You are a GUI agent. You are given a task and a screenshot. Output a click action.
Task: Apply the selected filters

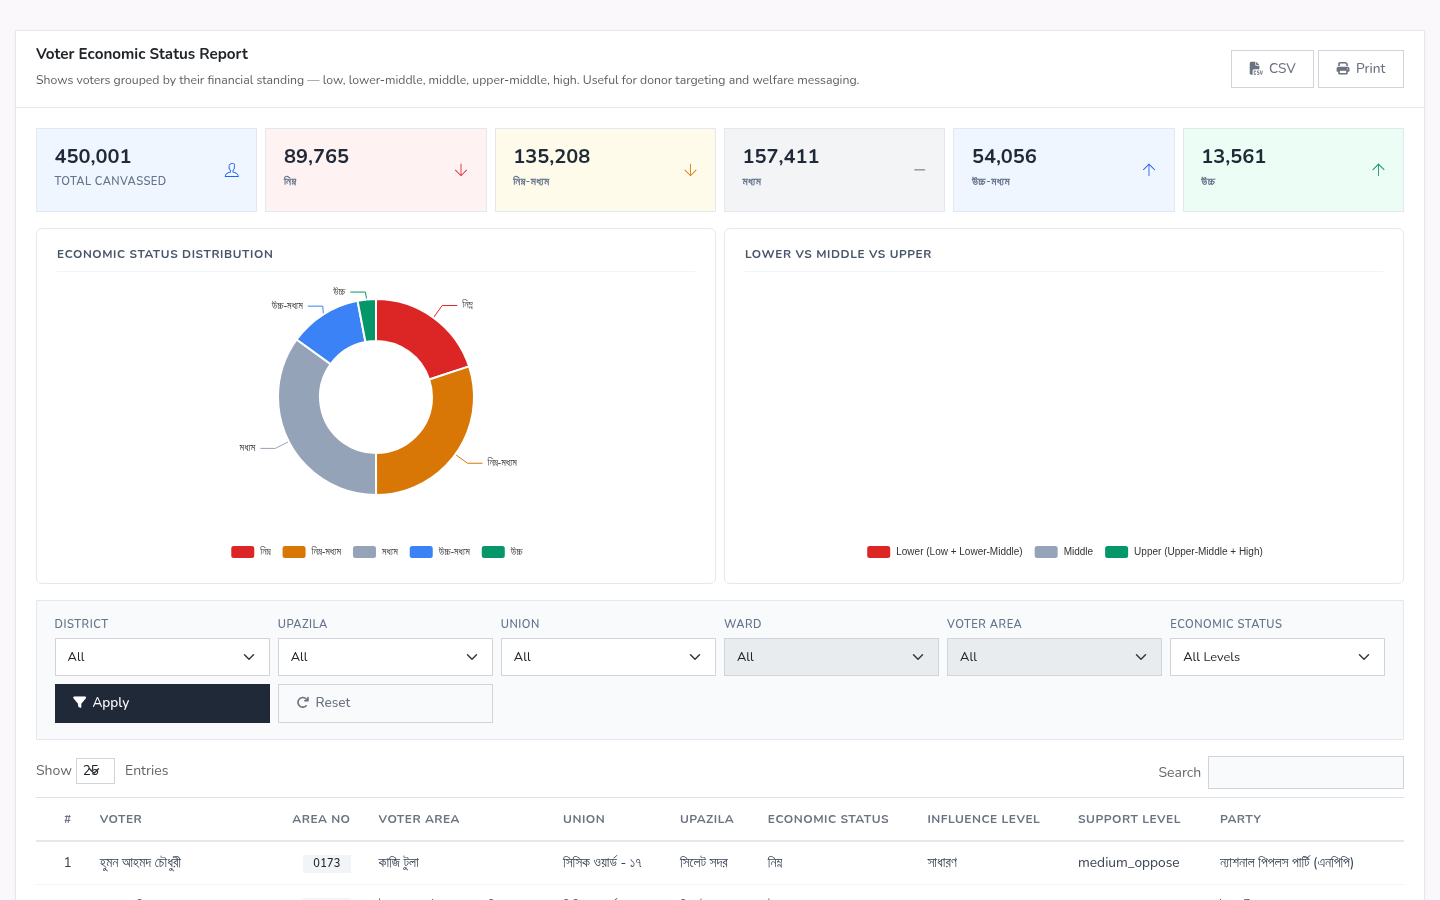tap(162, 703)
